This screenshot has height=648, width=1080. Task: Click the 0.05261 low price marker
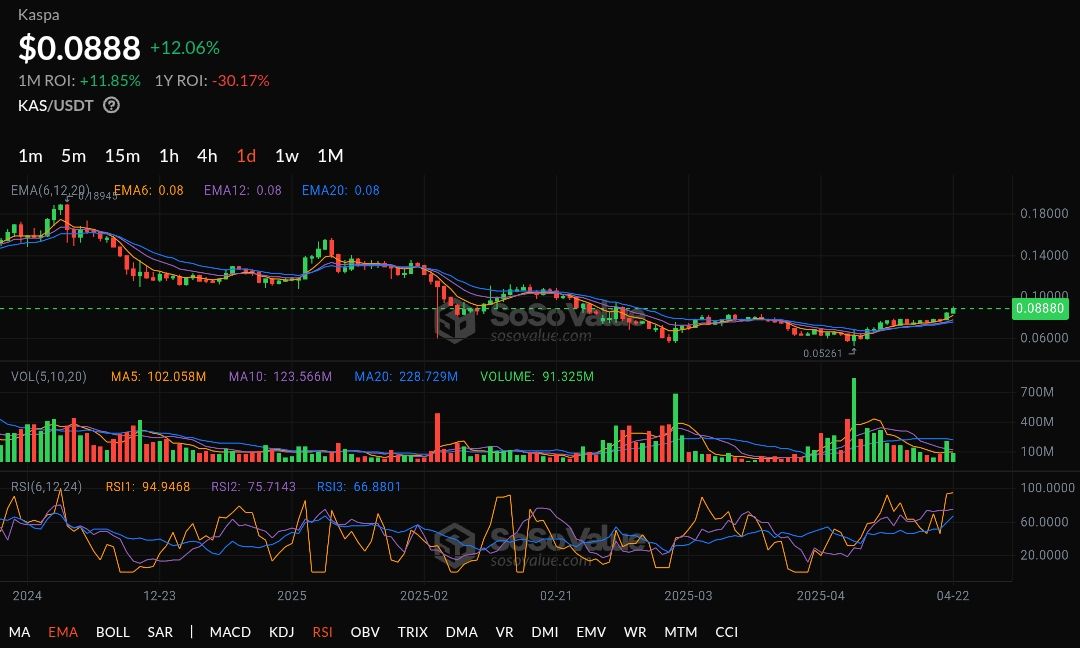(x=822, y=353)
